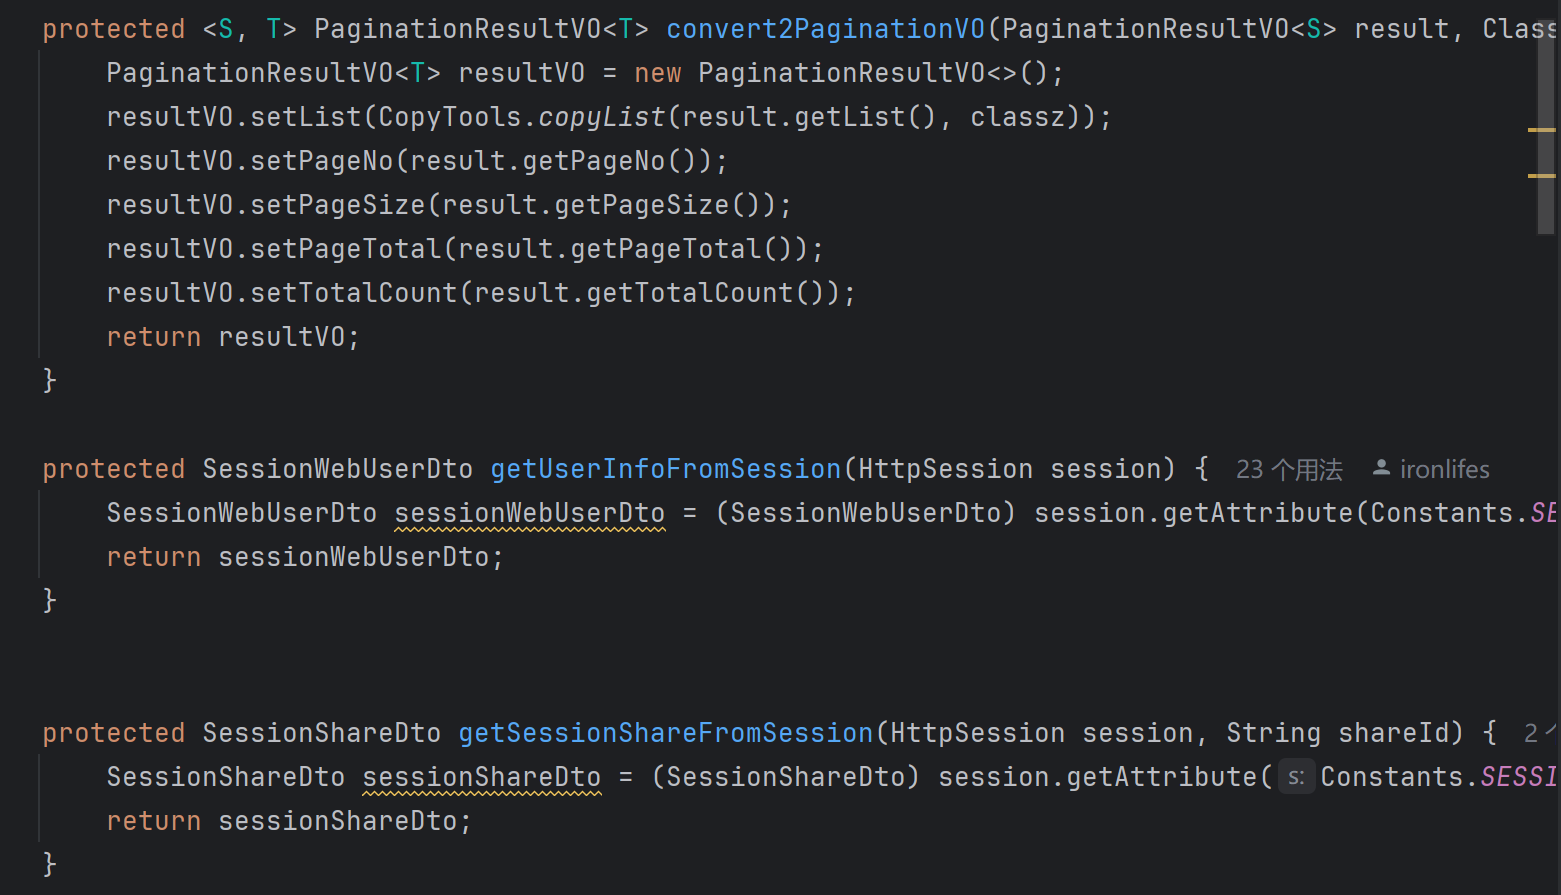Screen dimensions: 1561x895
Task: Click the 'return resultVO;' statement
Action: [x=233, y=337]
